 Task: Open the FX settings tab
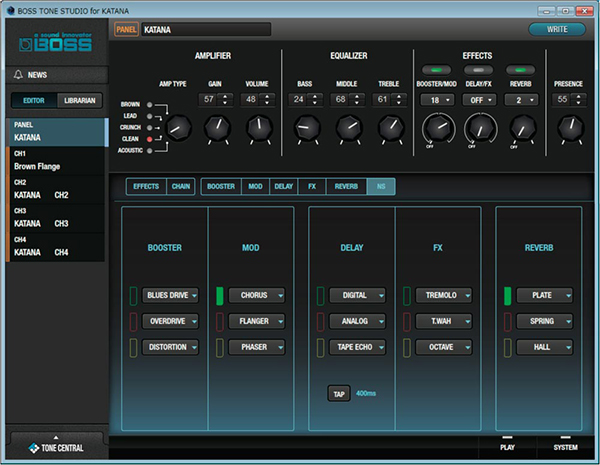(312, 186)
